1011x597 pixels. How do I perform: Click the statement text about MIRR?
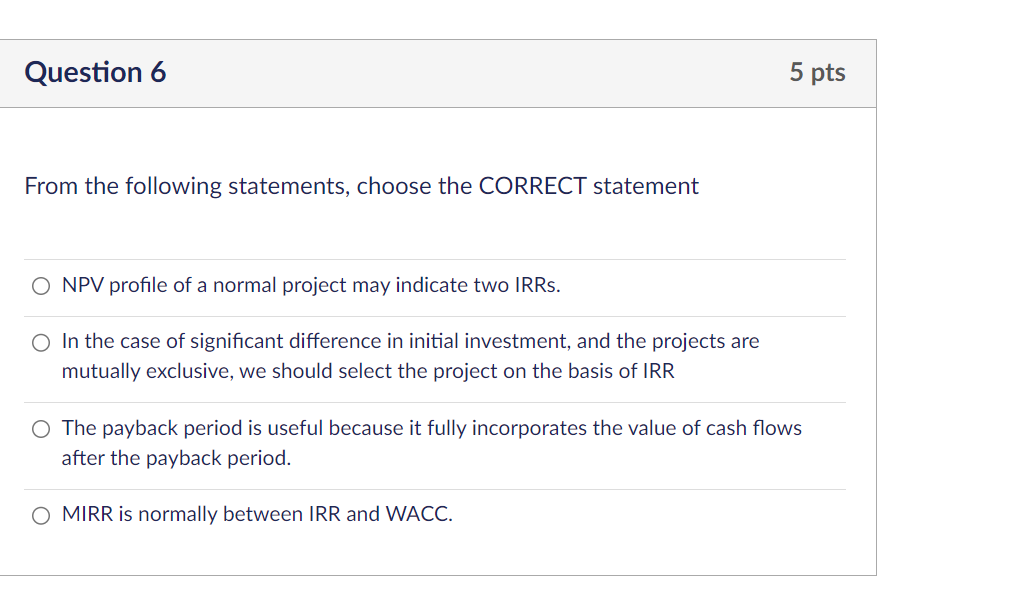[x=256, y=514]
